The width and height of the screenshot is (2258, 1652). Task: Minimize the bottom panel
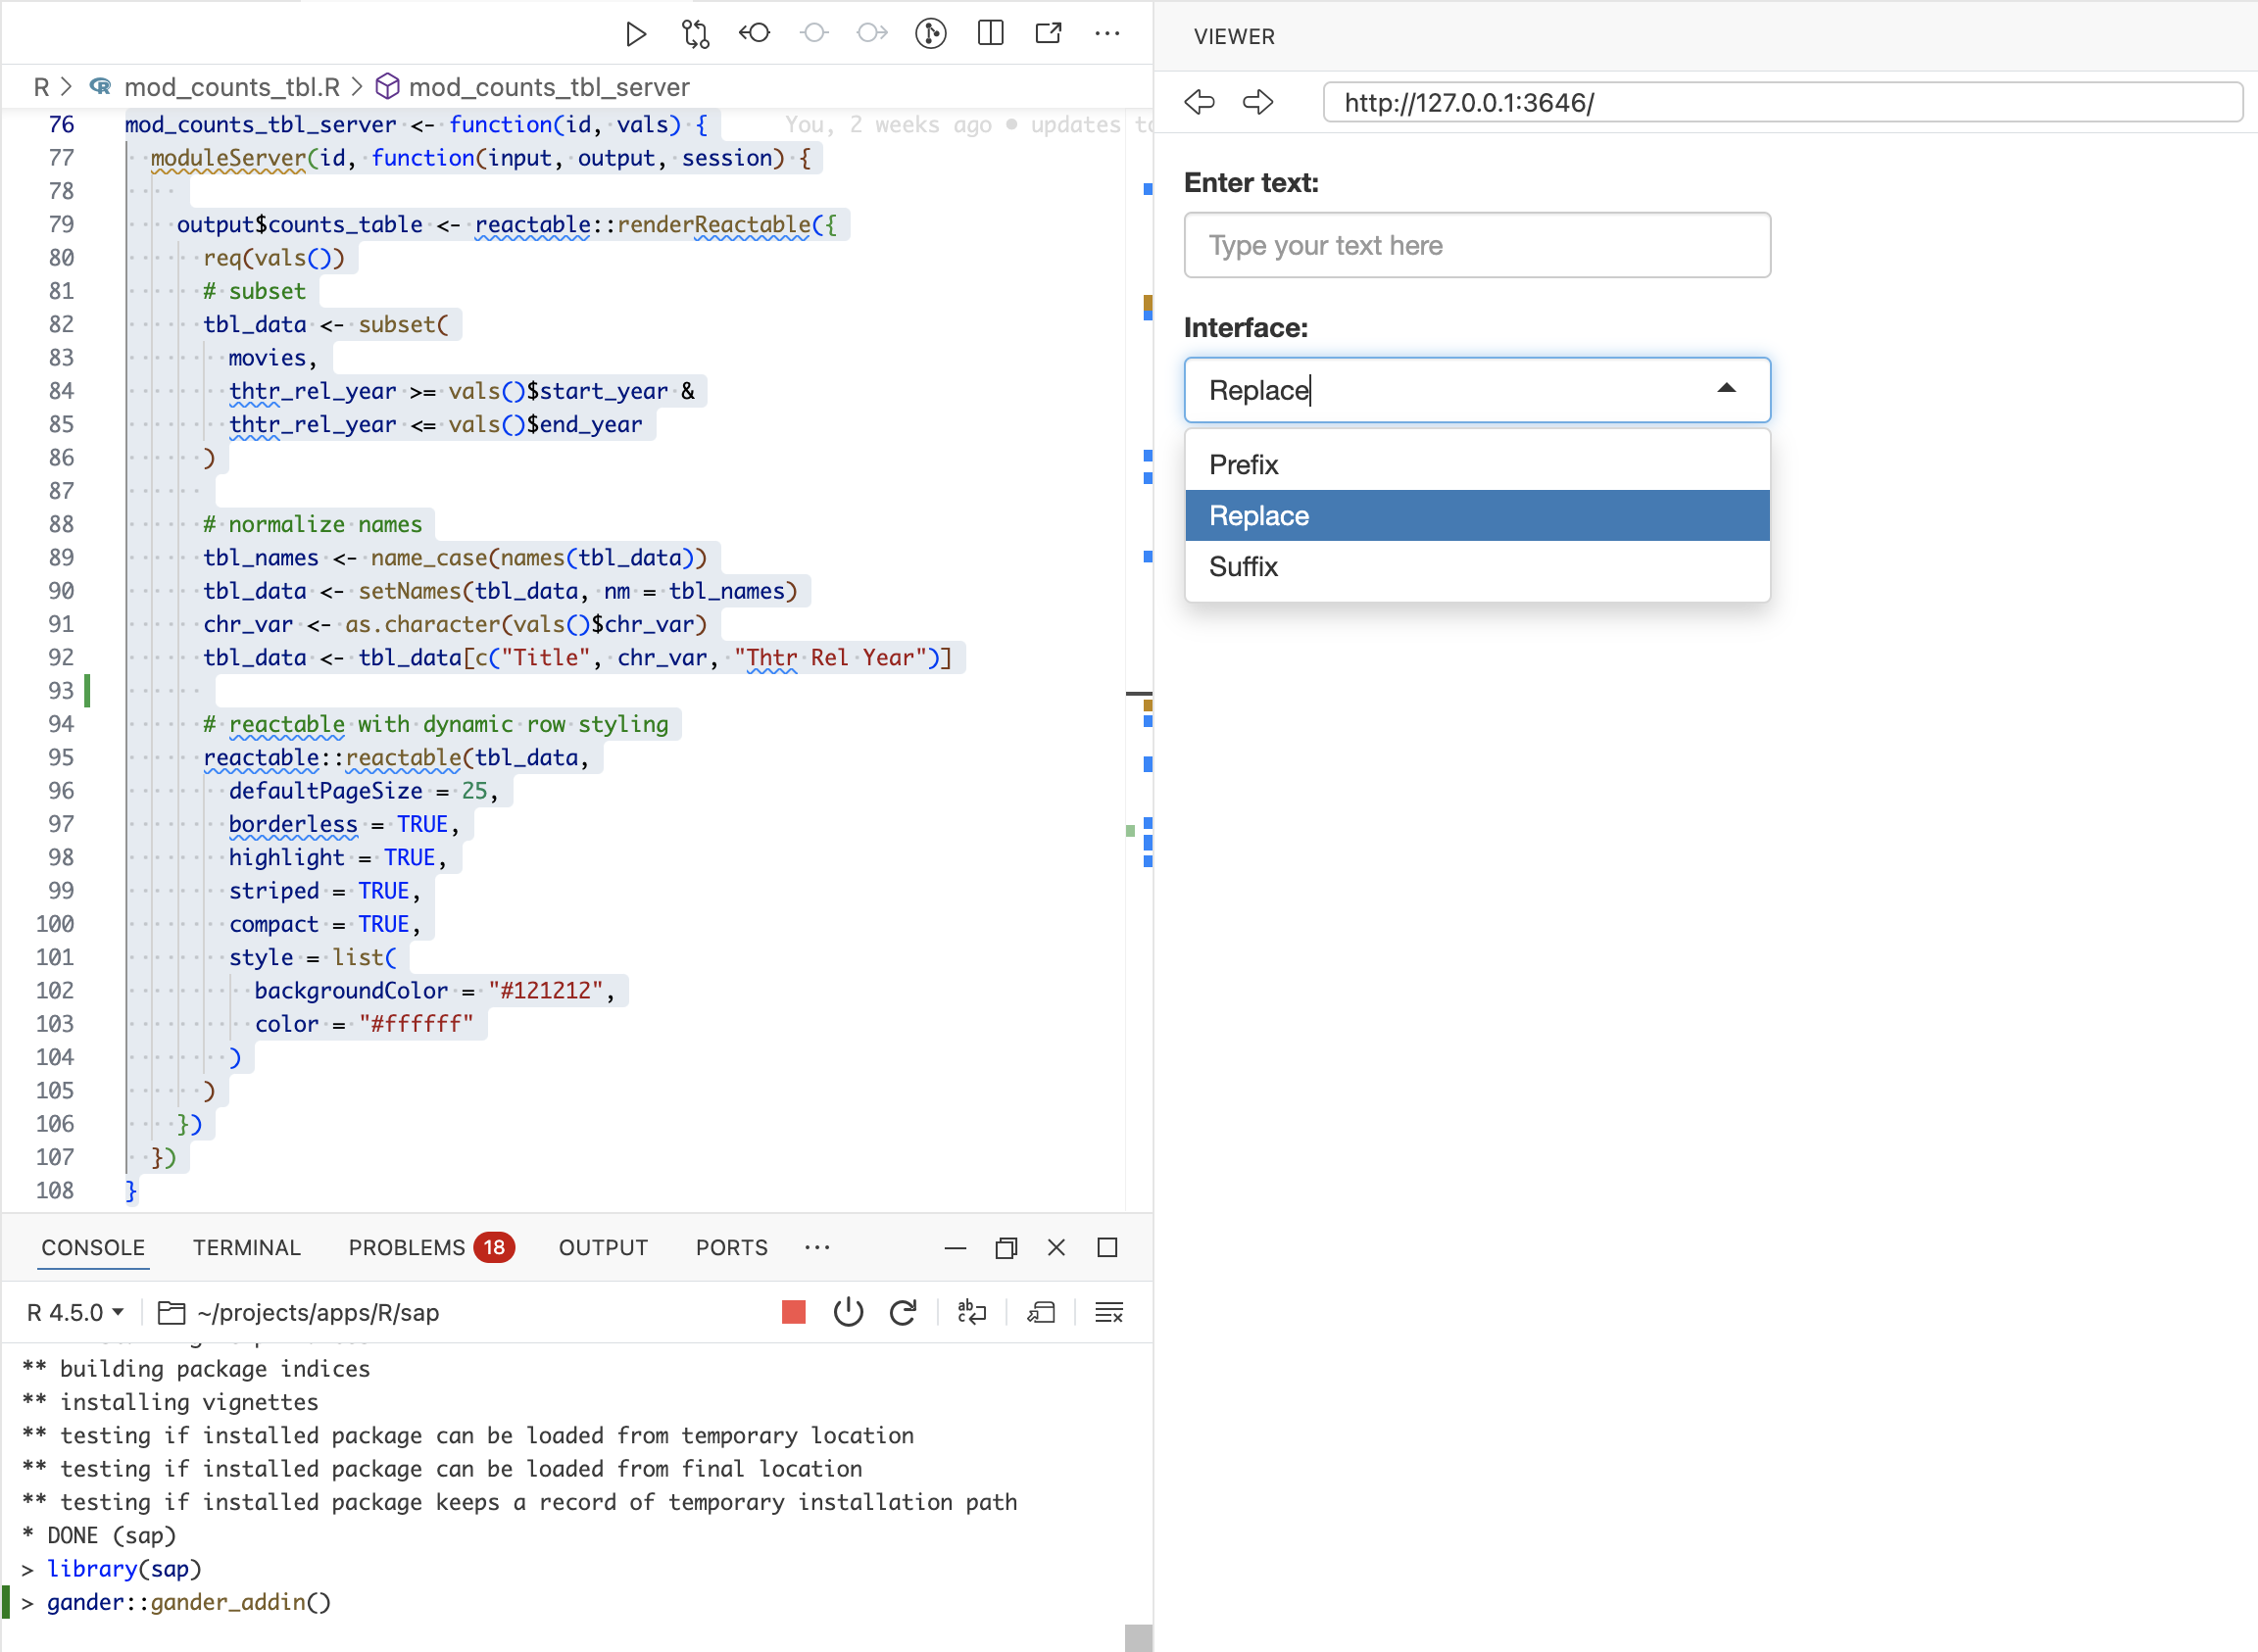coord(955,1247)
